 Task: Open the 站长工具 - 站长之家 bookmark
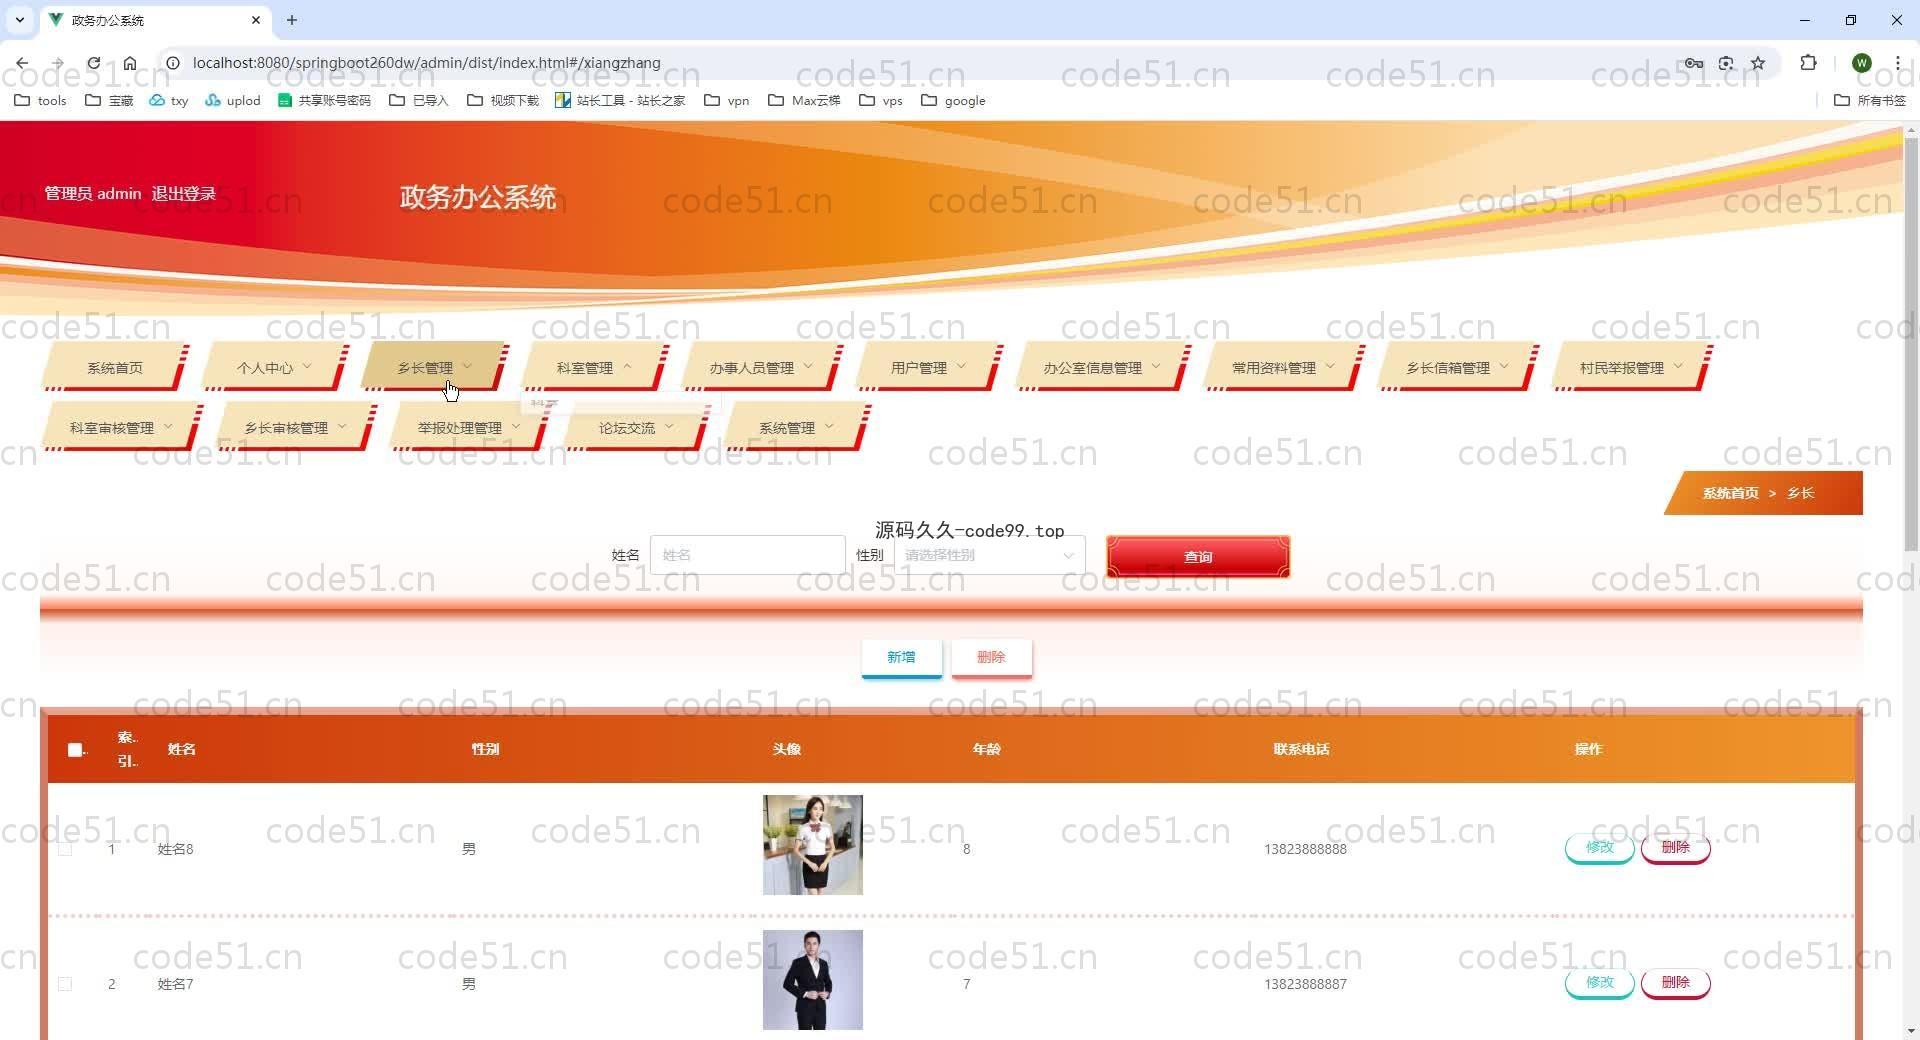pyautogui.click(x=620, y=101)
